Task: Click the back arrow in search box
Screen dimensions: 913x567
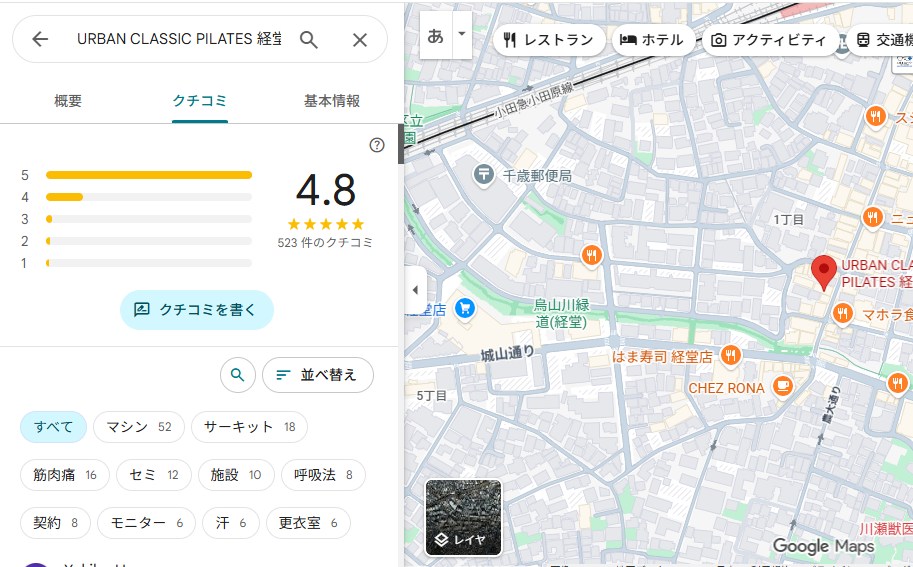Action: pyautogui.click(x=40, y=39)
